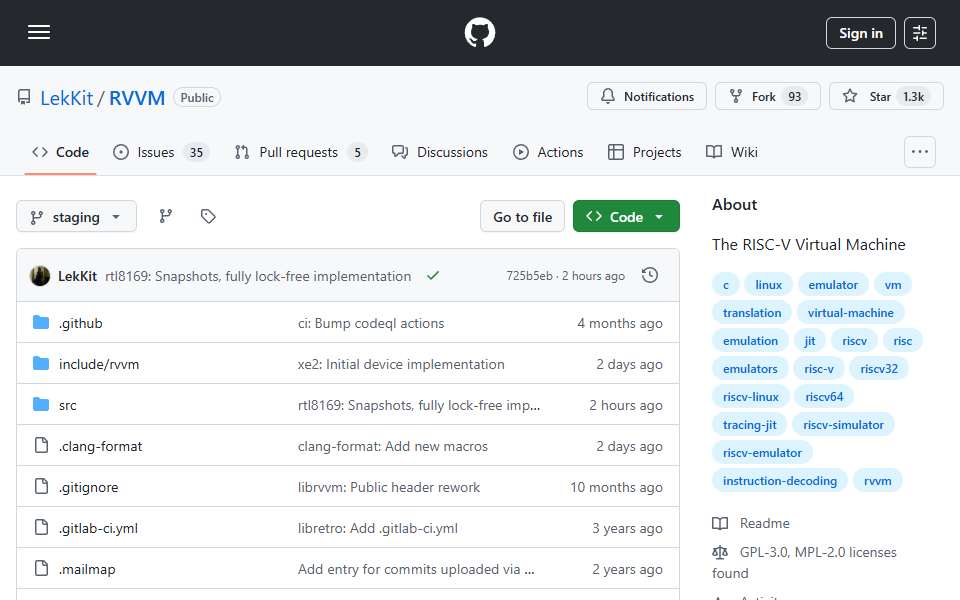Expand the green Code dropdown
This screenshot has height=600, width=960.
(626, 217)
